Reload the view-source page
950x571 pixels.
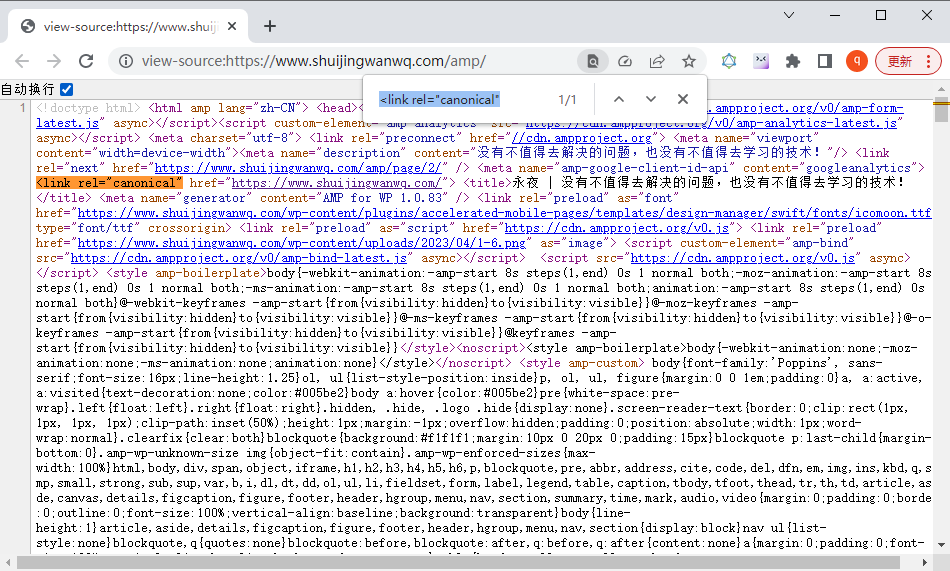(x=86, y=61)
